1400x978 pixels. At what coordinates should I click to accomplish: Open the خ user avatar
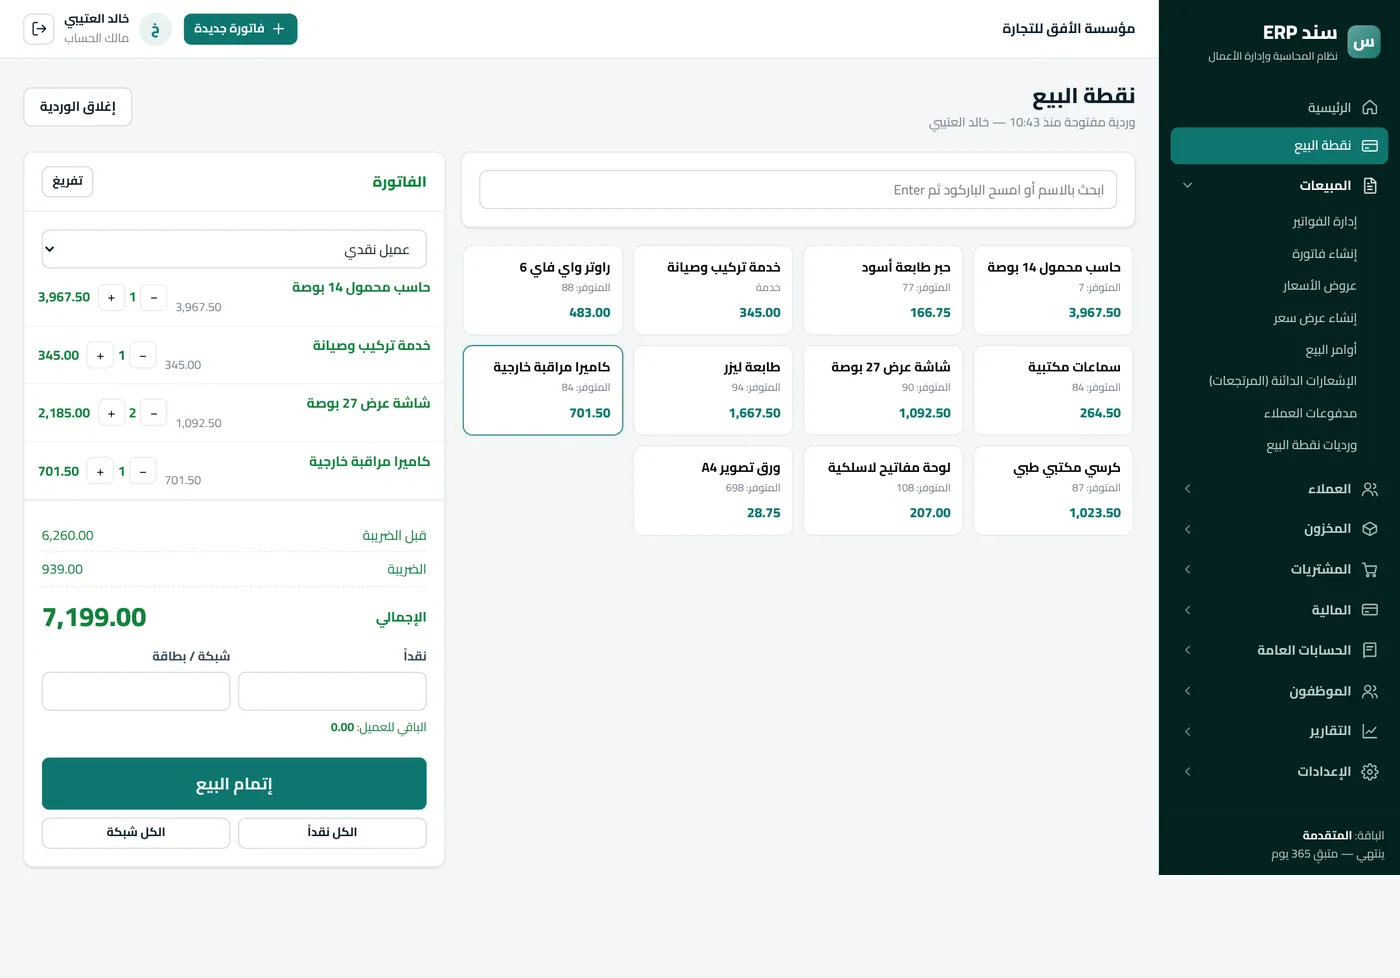[x=155, y=29]
